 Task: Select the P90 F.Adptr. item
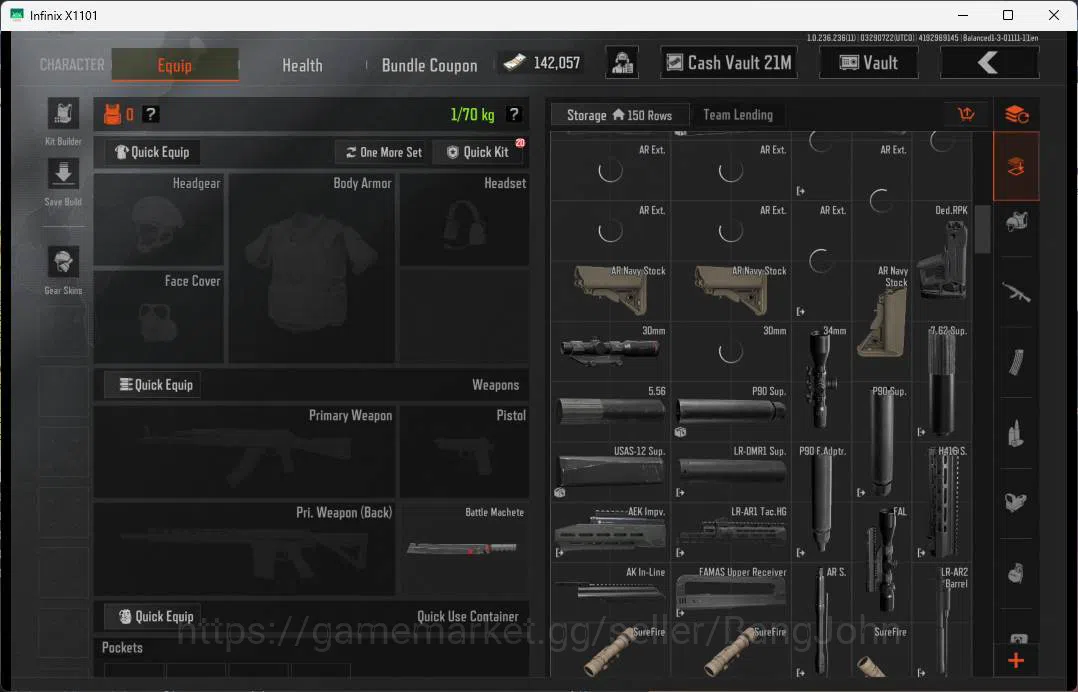coord(821,500)
